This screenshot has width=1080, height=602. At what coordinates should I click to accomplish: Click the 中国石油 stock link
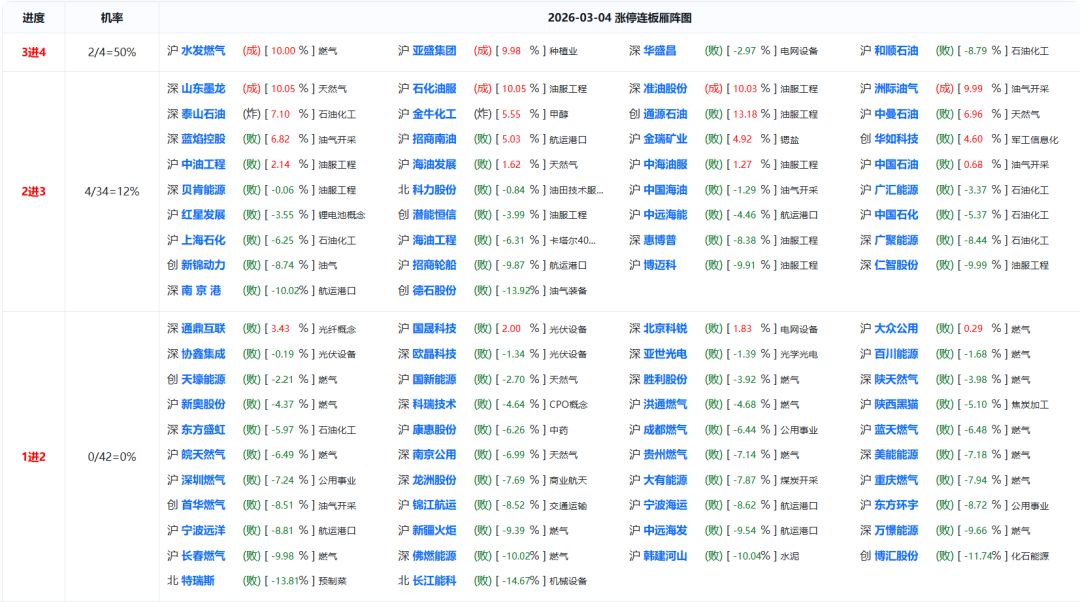click(896, 165)
